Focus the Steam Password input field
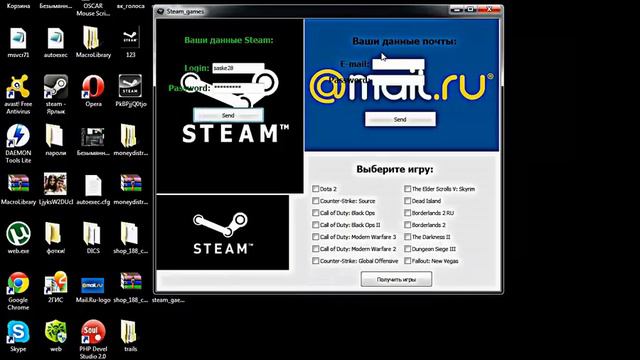The width and height of the screenshot is (640, 360). point(238,88)
